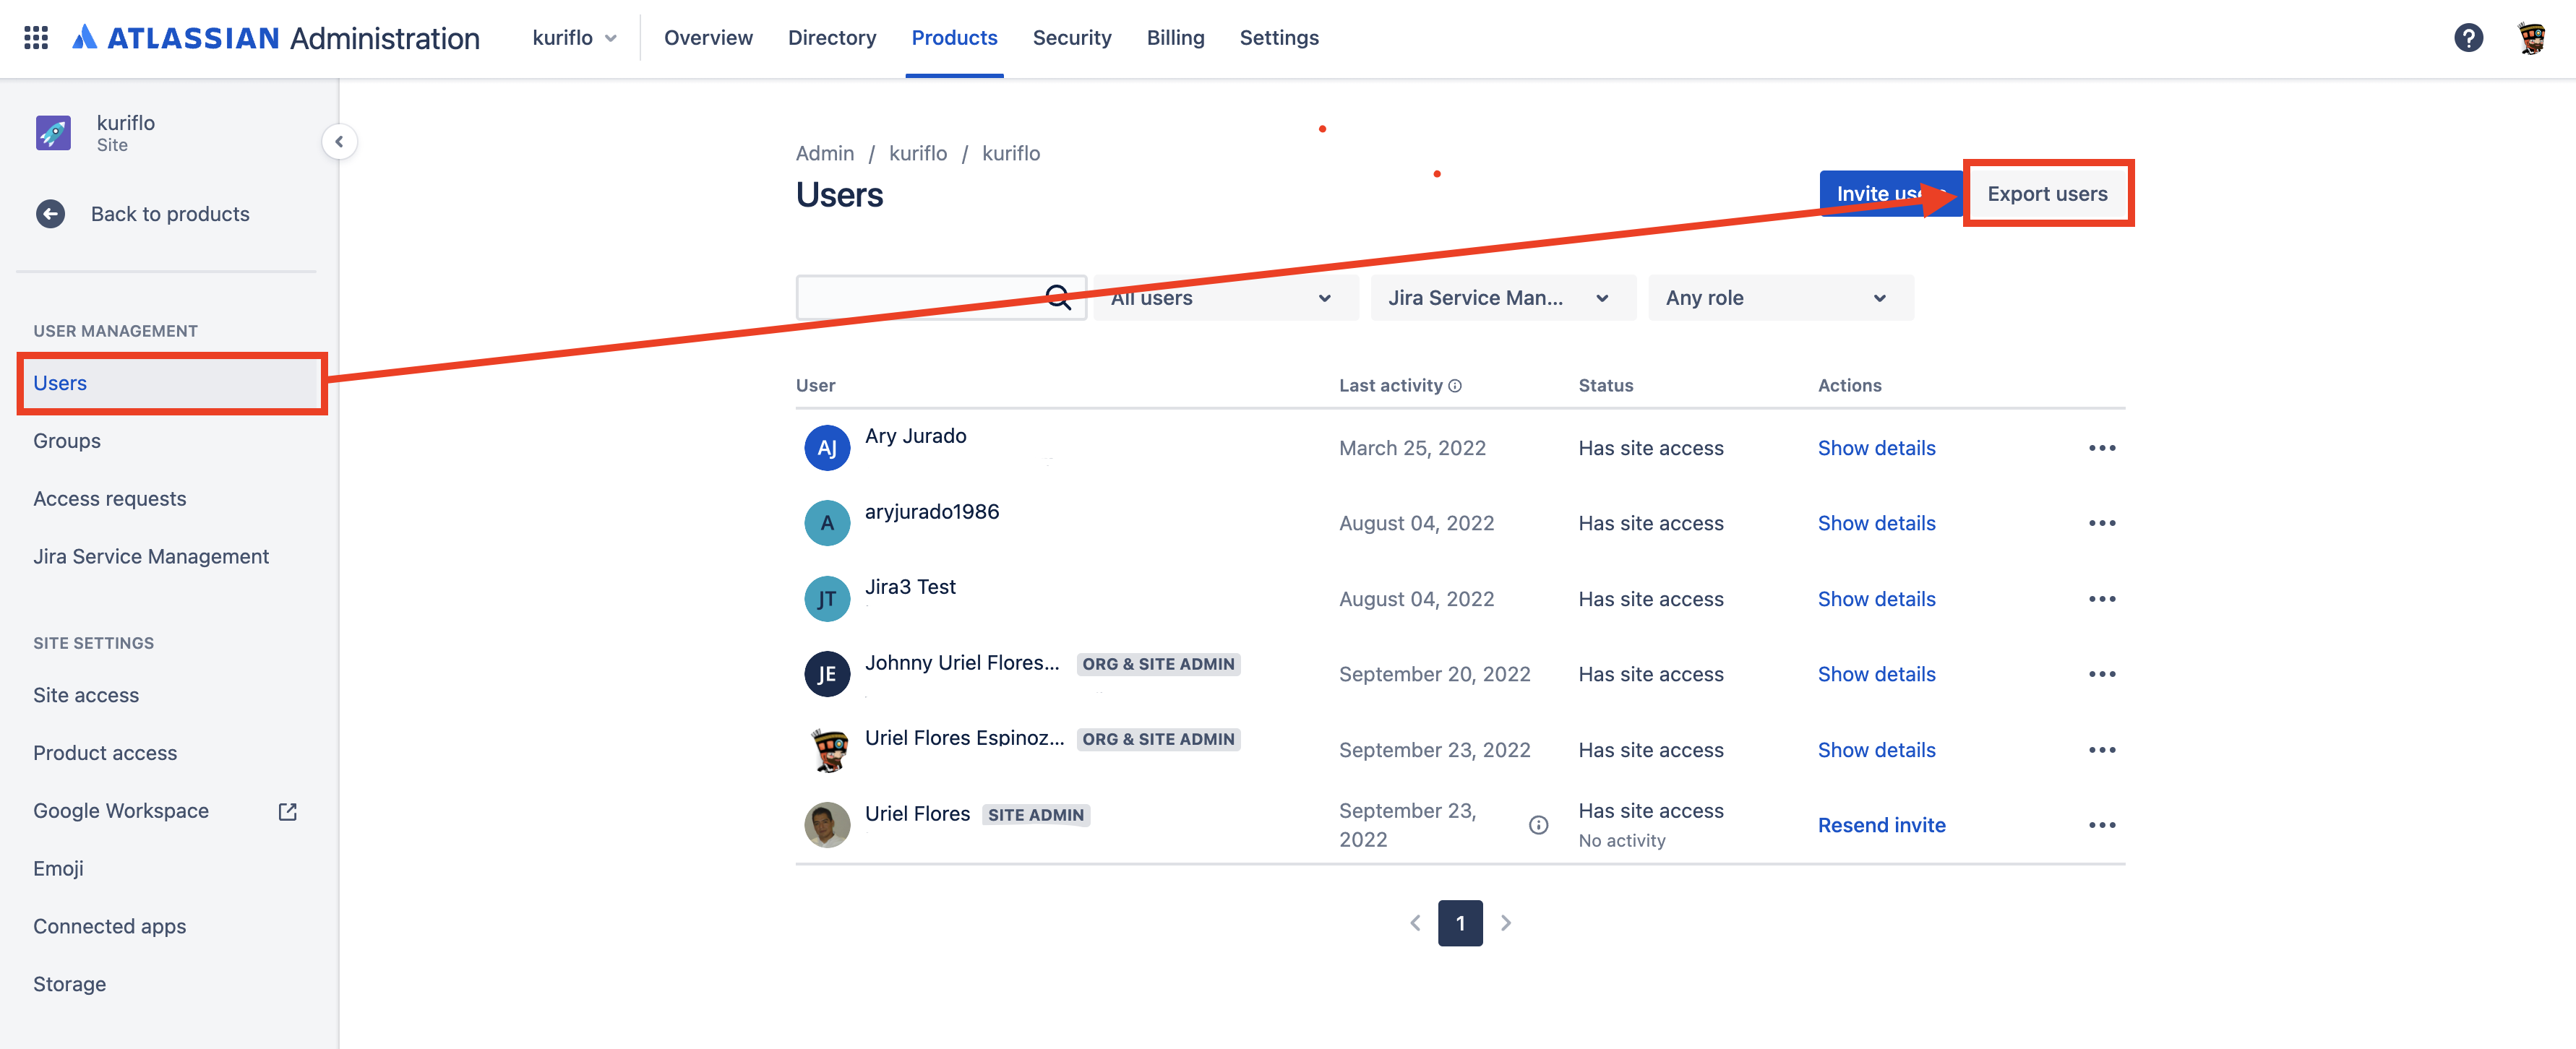2576x1049 pixels.
Task: Click the Products tab in top navigation
Action: pos(955,36)
